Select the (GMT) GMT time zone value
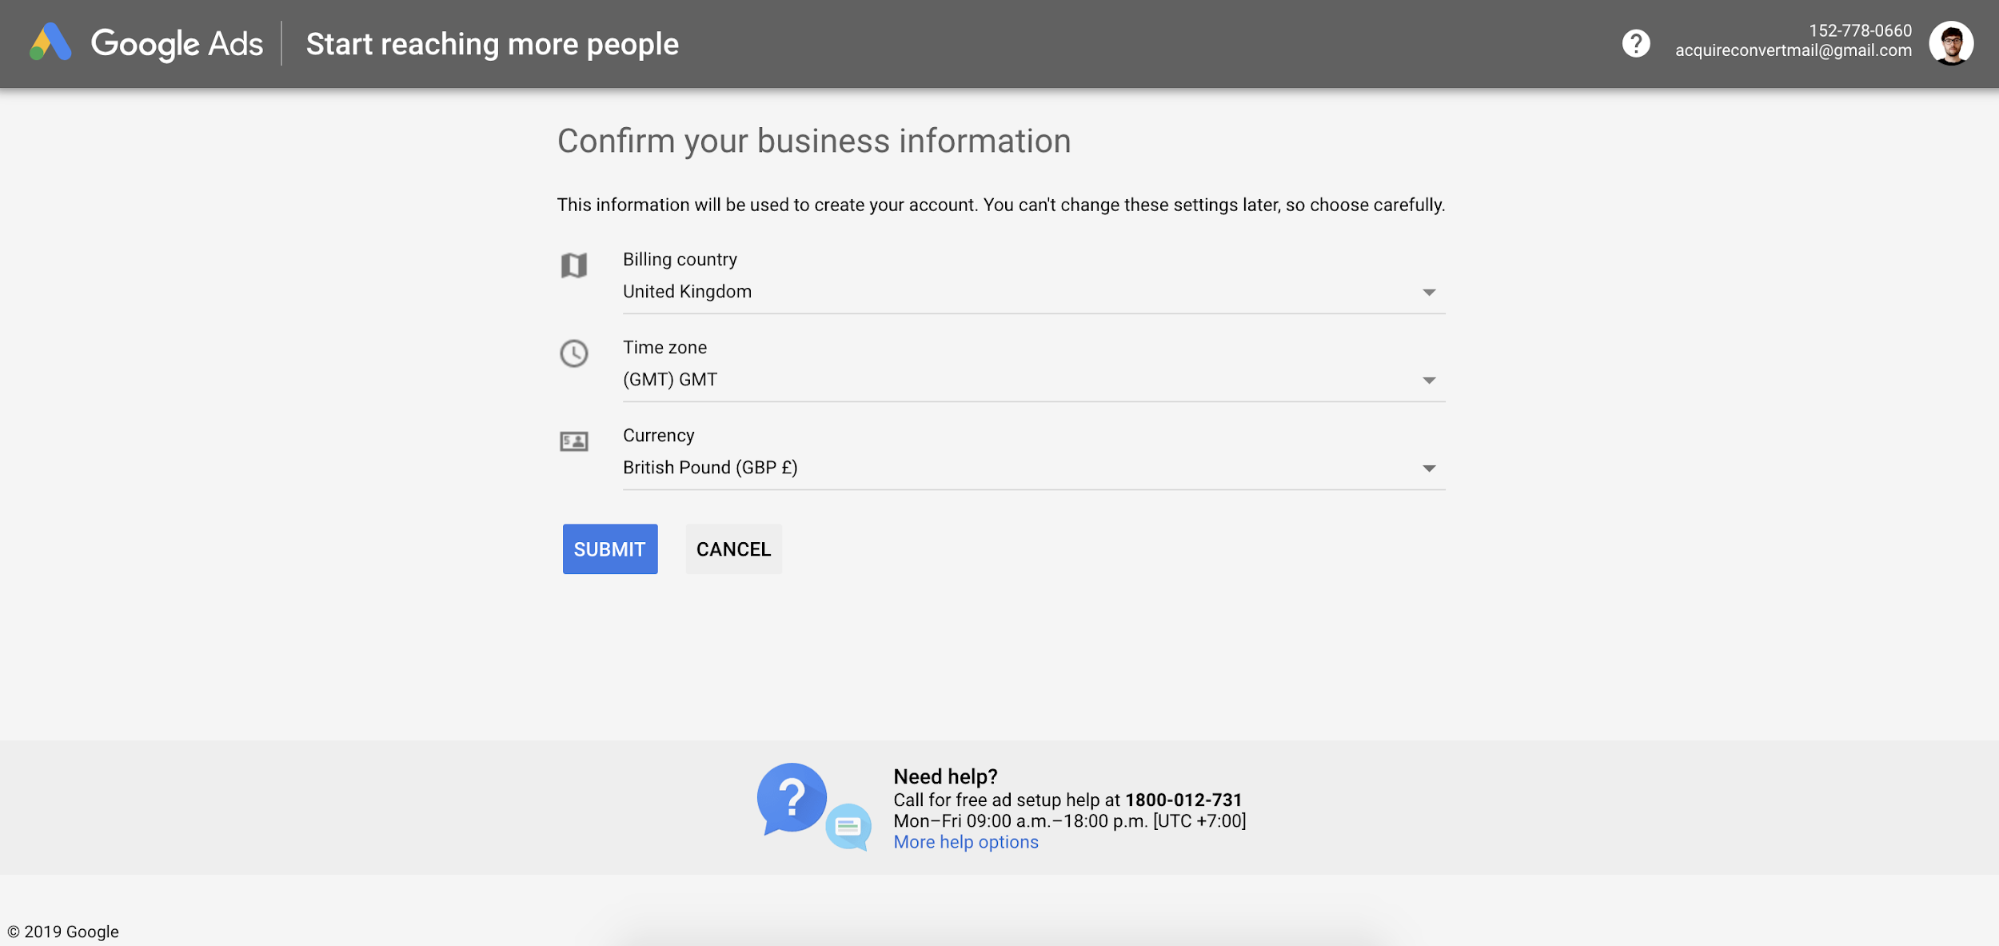The image size is (1999, 946). click(670, 380)
